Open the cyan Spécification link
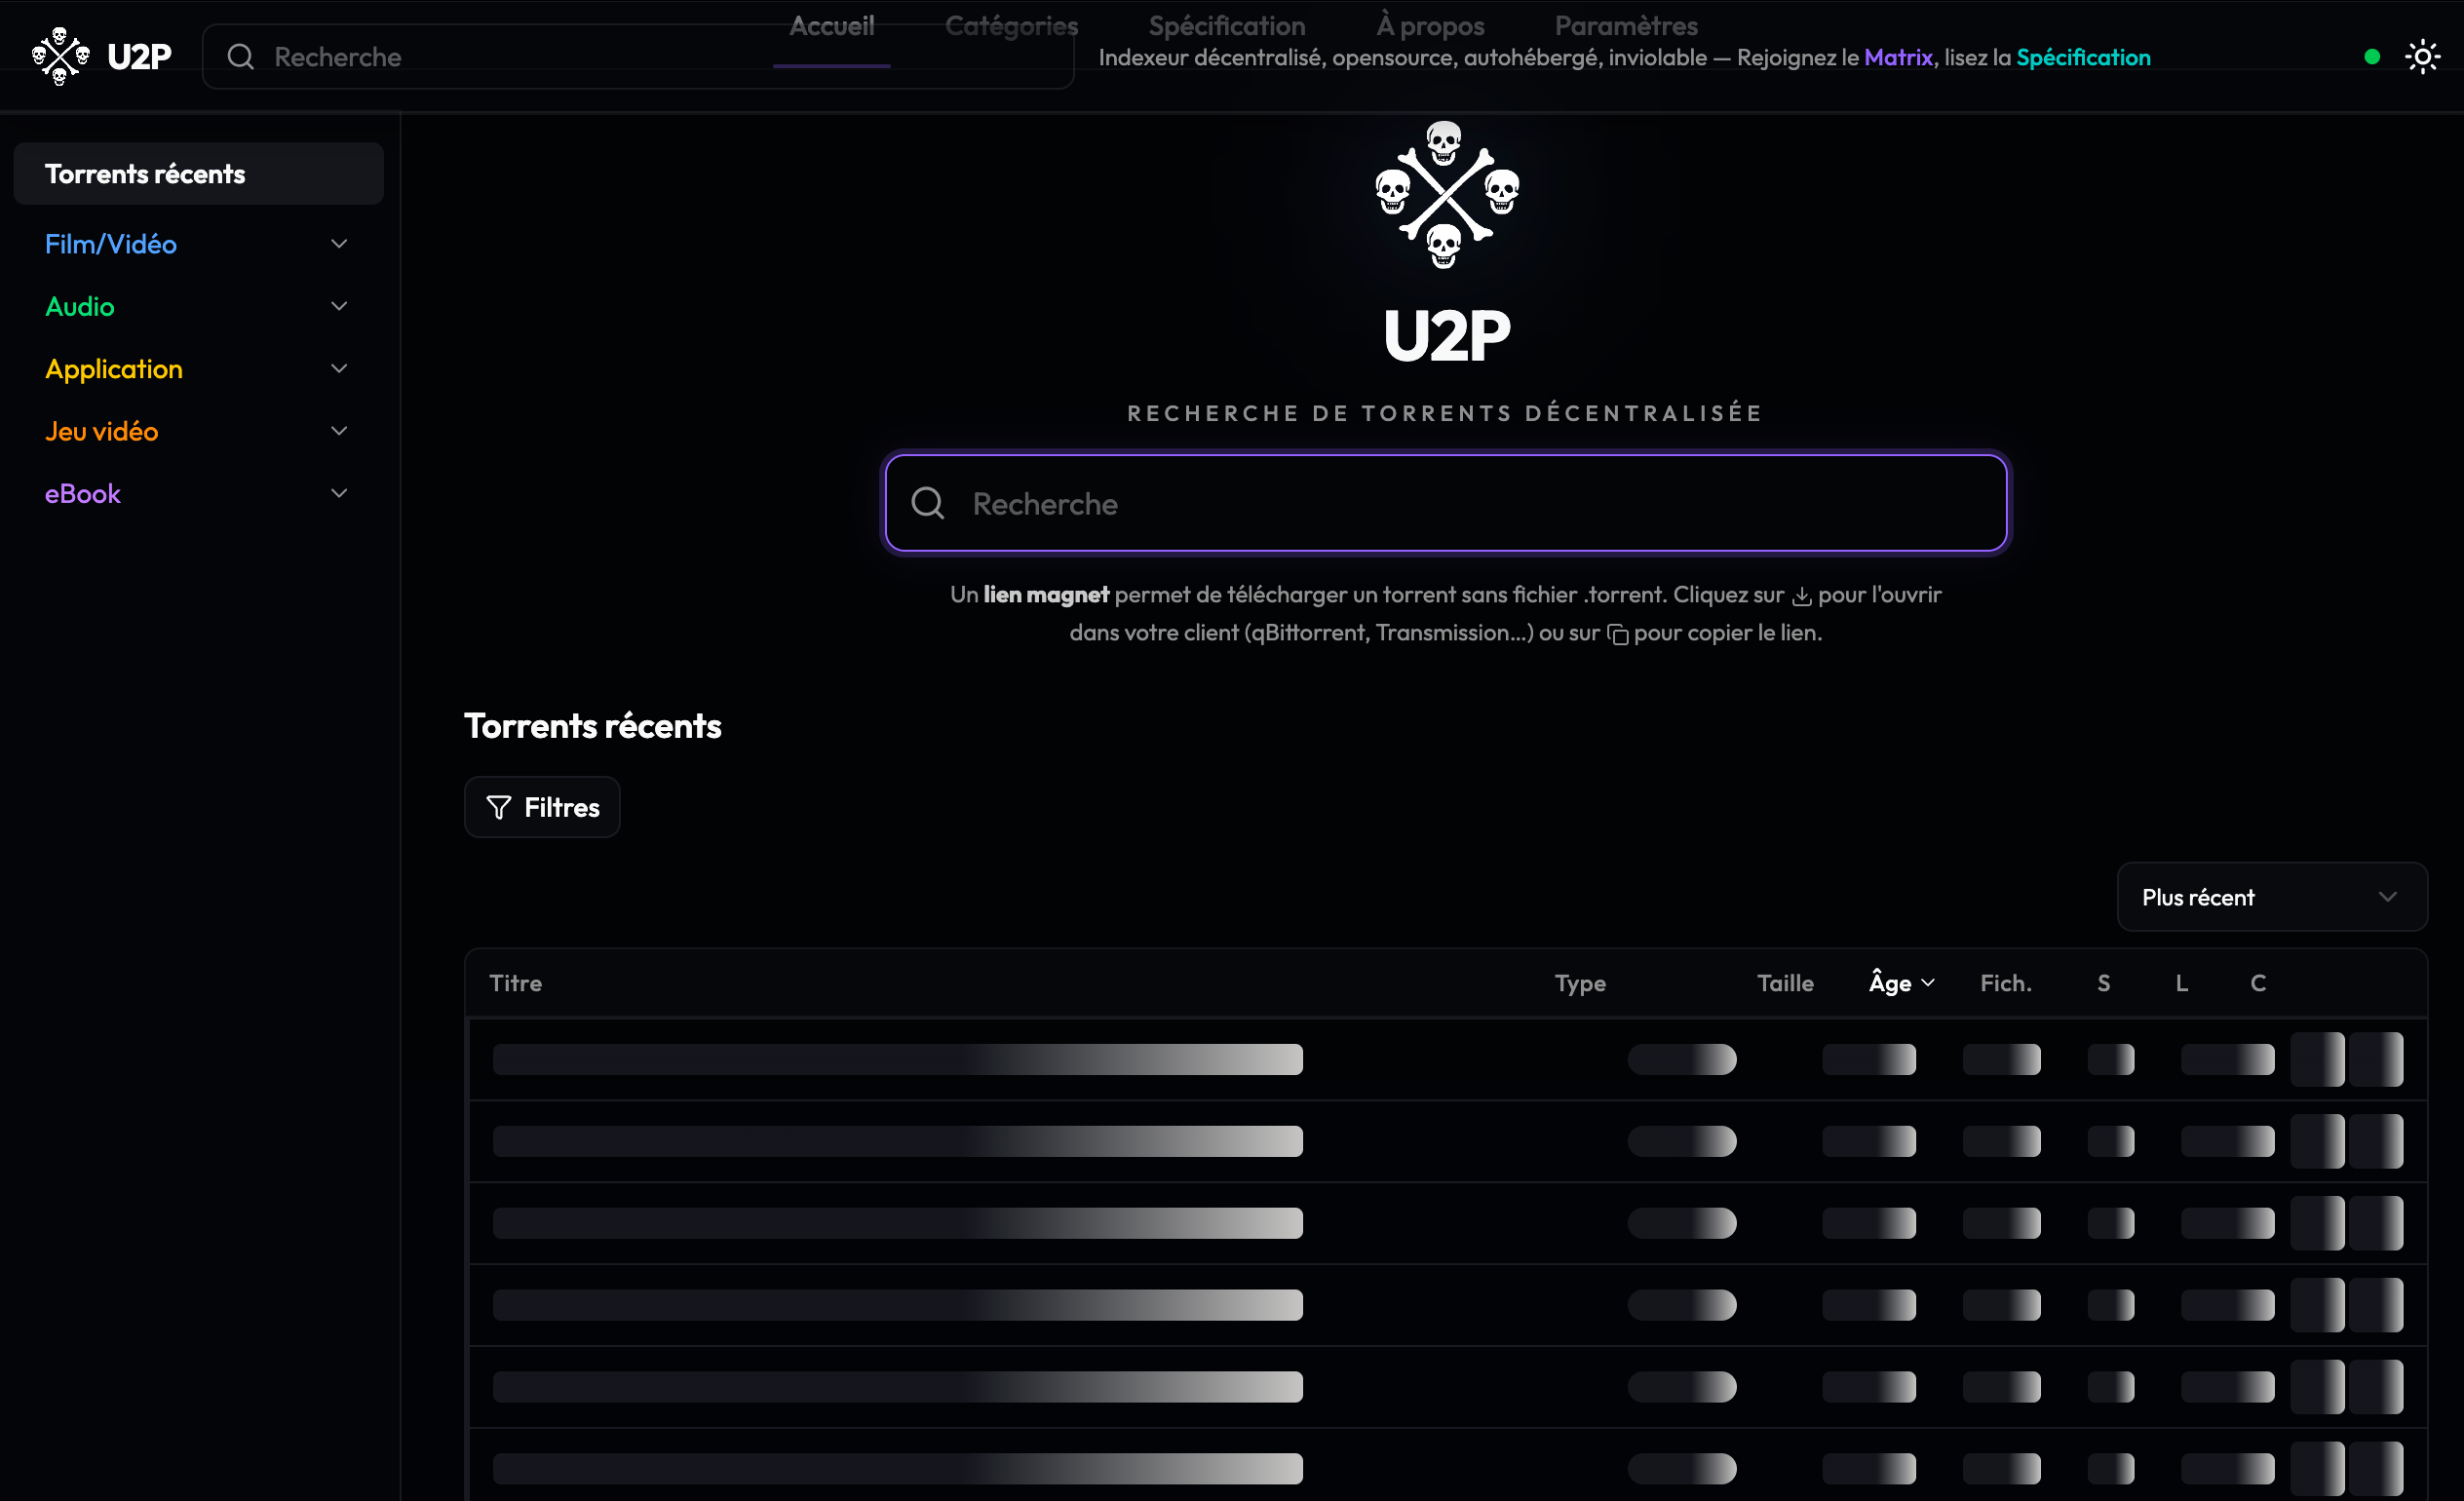The image size is (2464, 1501). pyautogui.click(x=2082, y=58)
